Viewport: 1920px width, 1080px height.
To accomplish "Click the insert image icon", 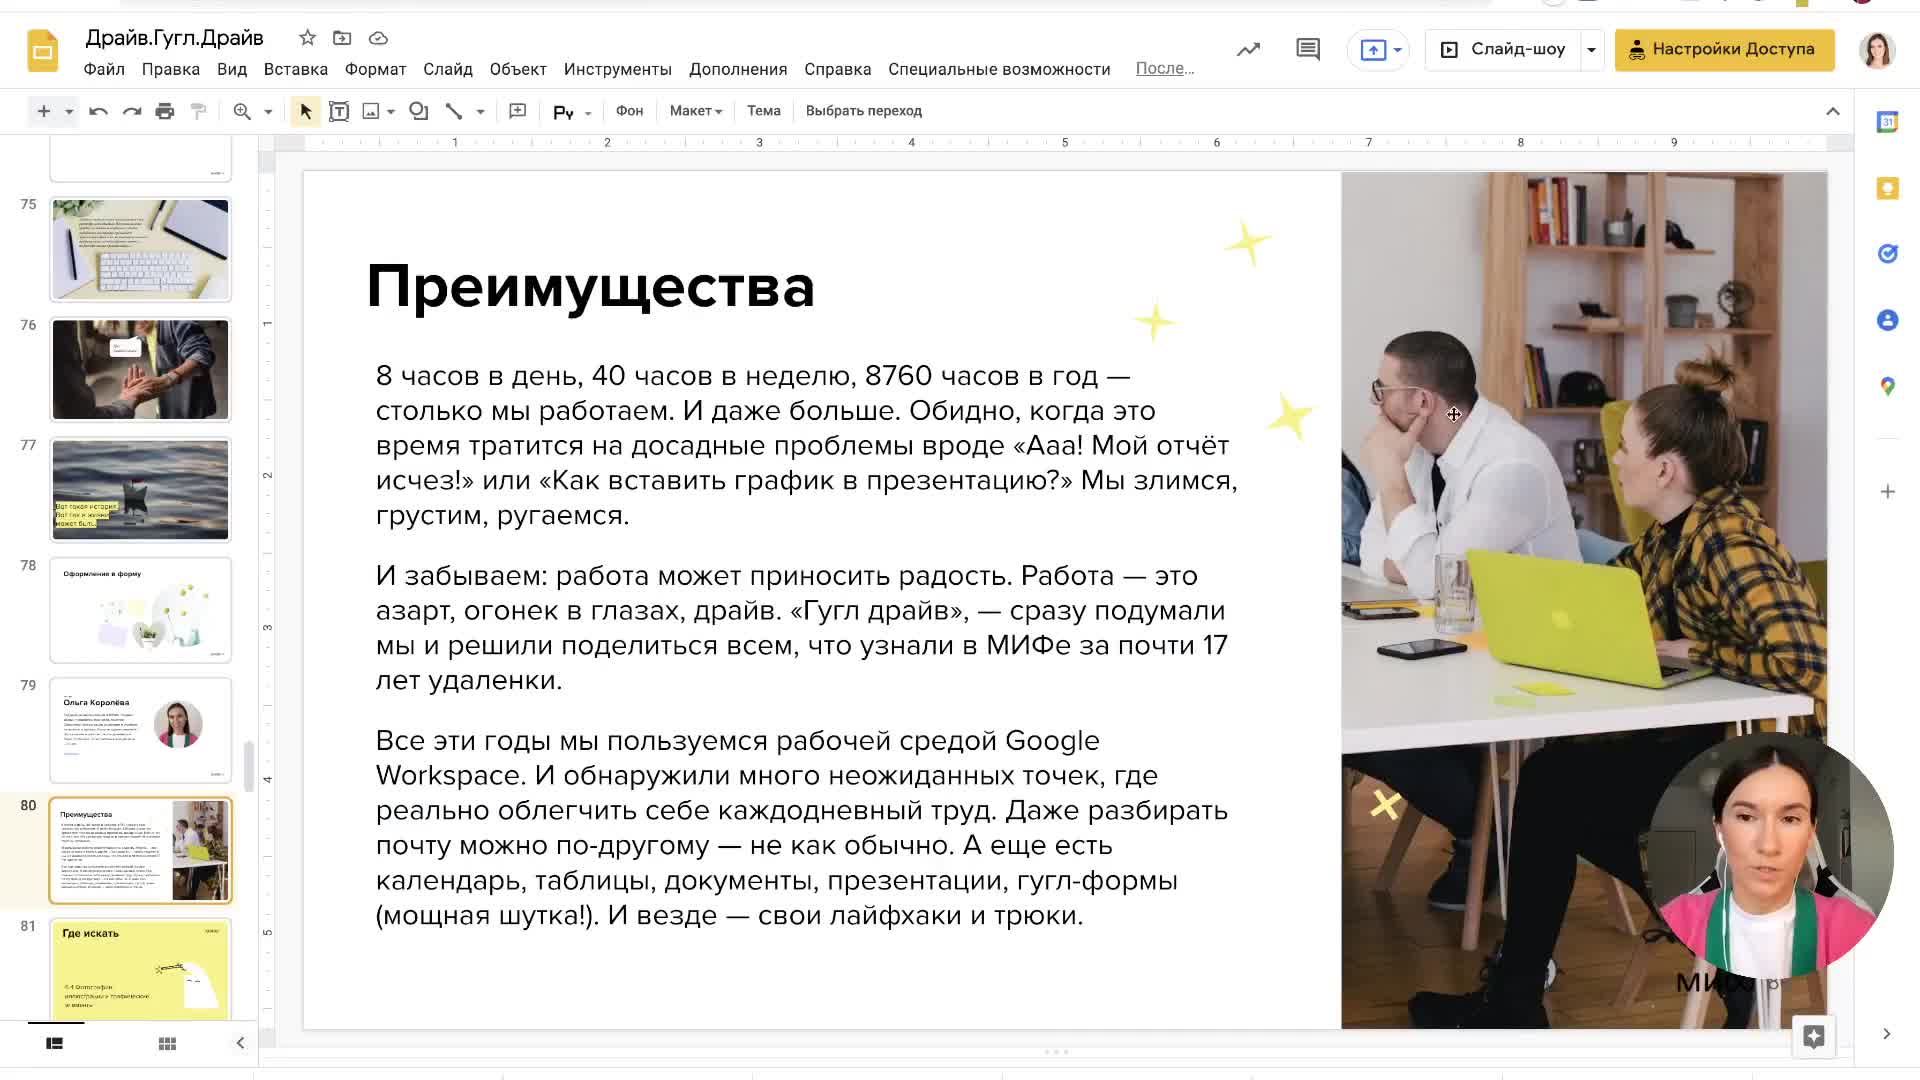I will point(371,111).
